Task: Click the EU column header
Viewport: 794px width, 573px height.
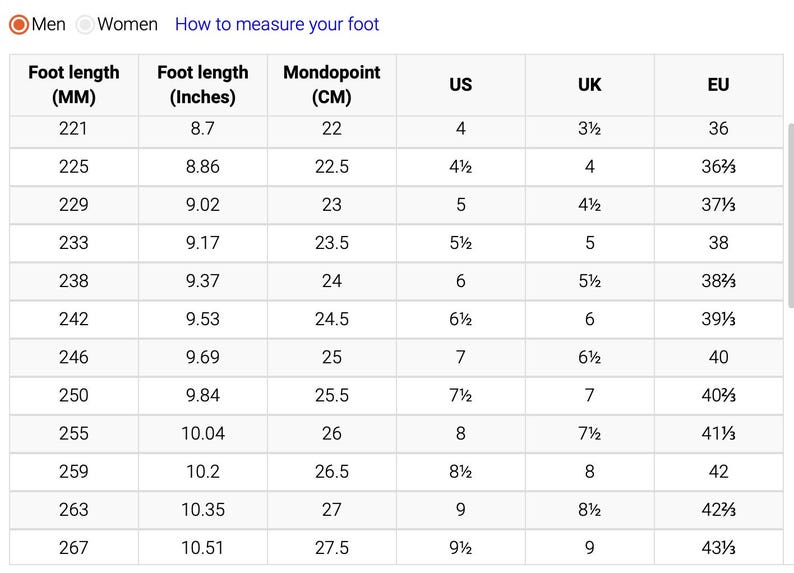Action: (718, 85)
